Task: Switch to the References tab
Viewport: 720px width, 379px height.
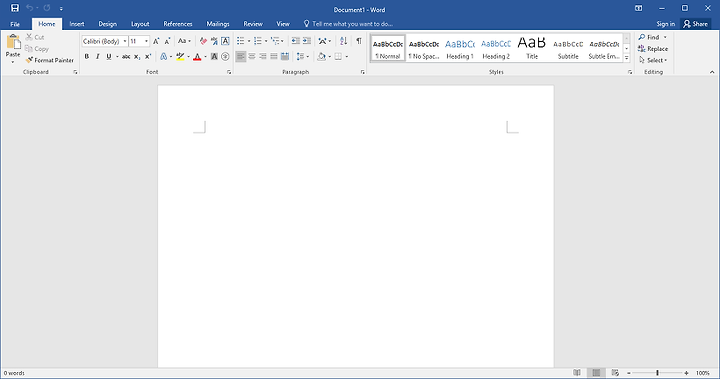Action: tap(178, 24)
